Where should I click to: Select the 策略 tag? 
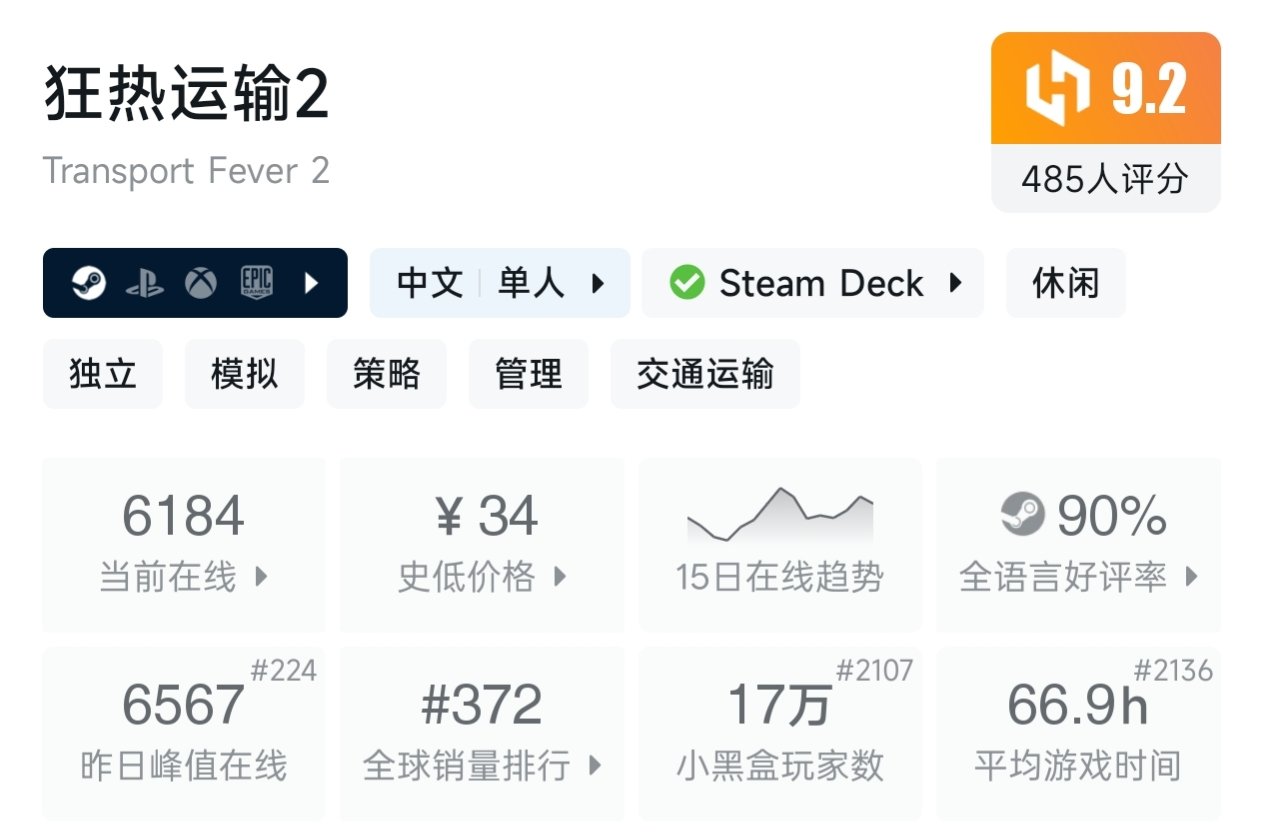[386, 374]
